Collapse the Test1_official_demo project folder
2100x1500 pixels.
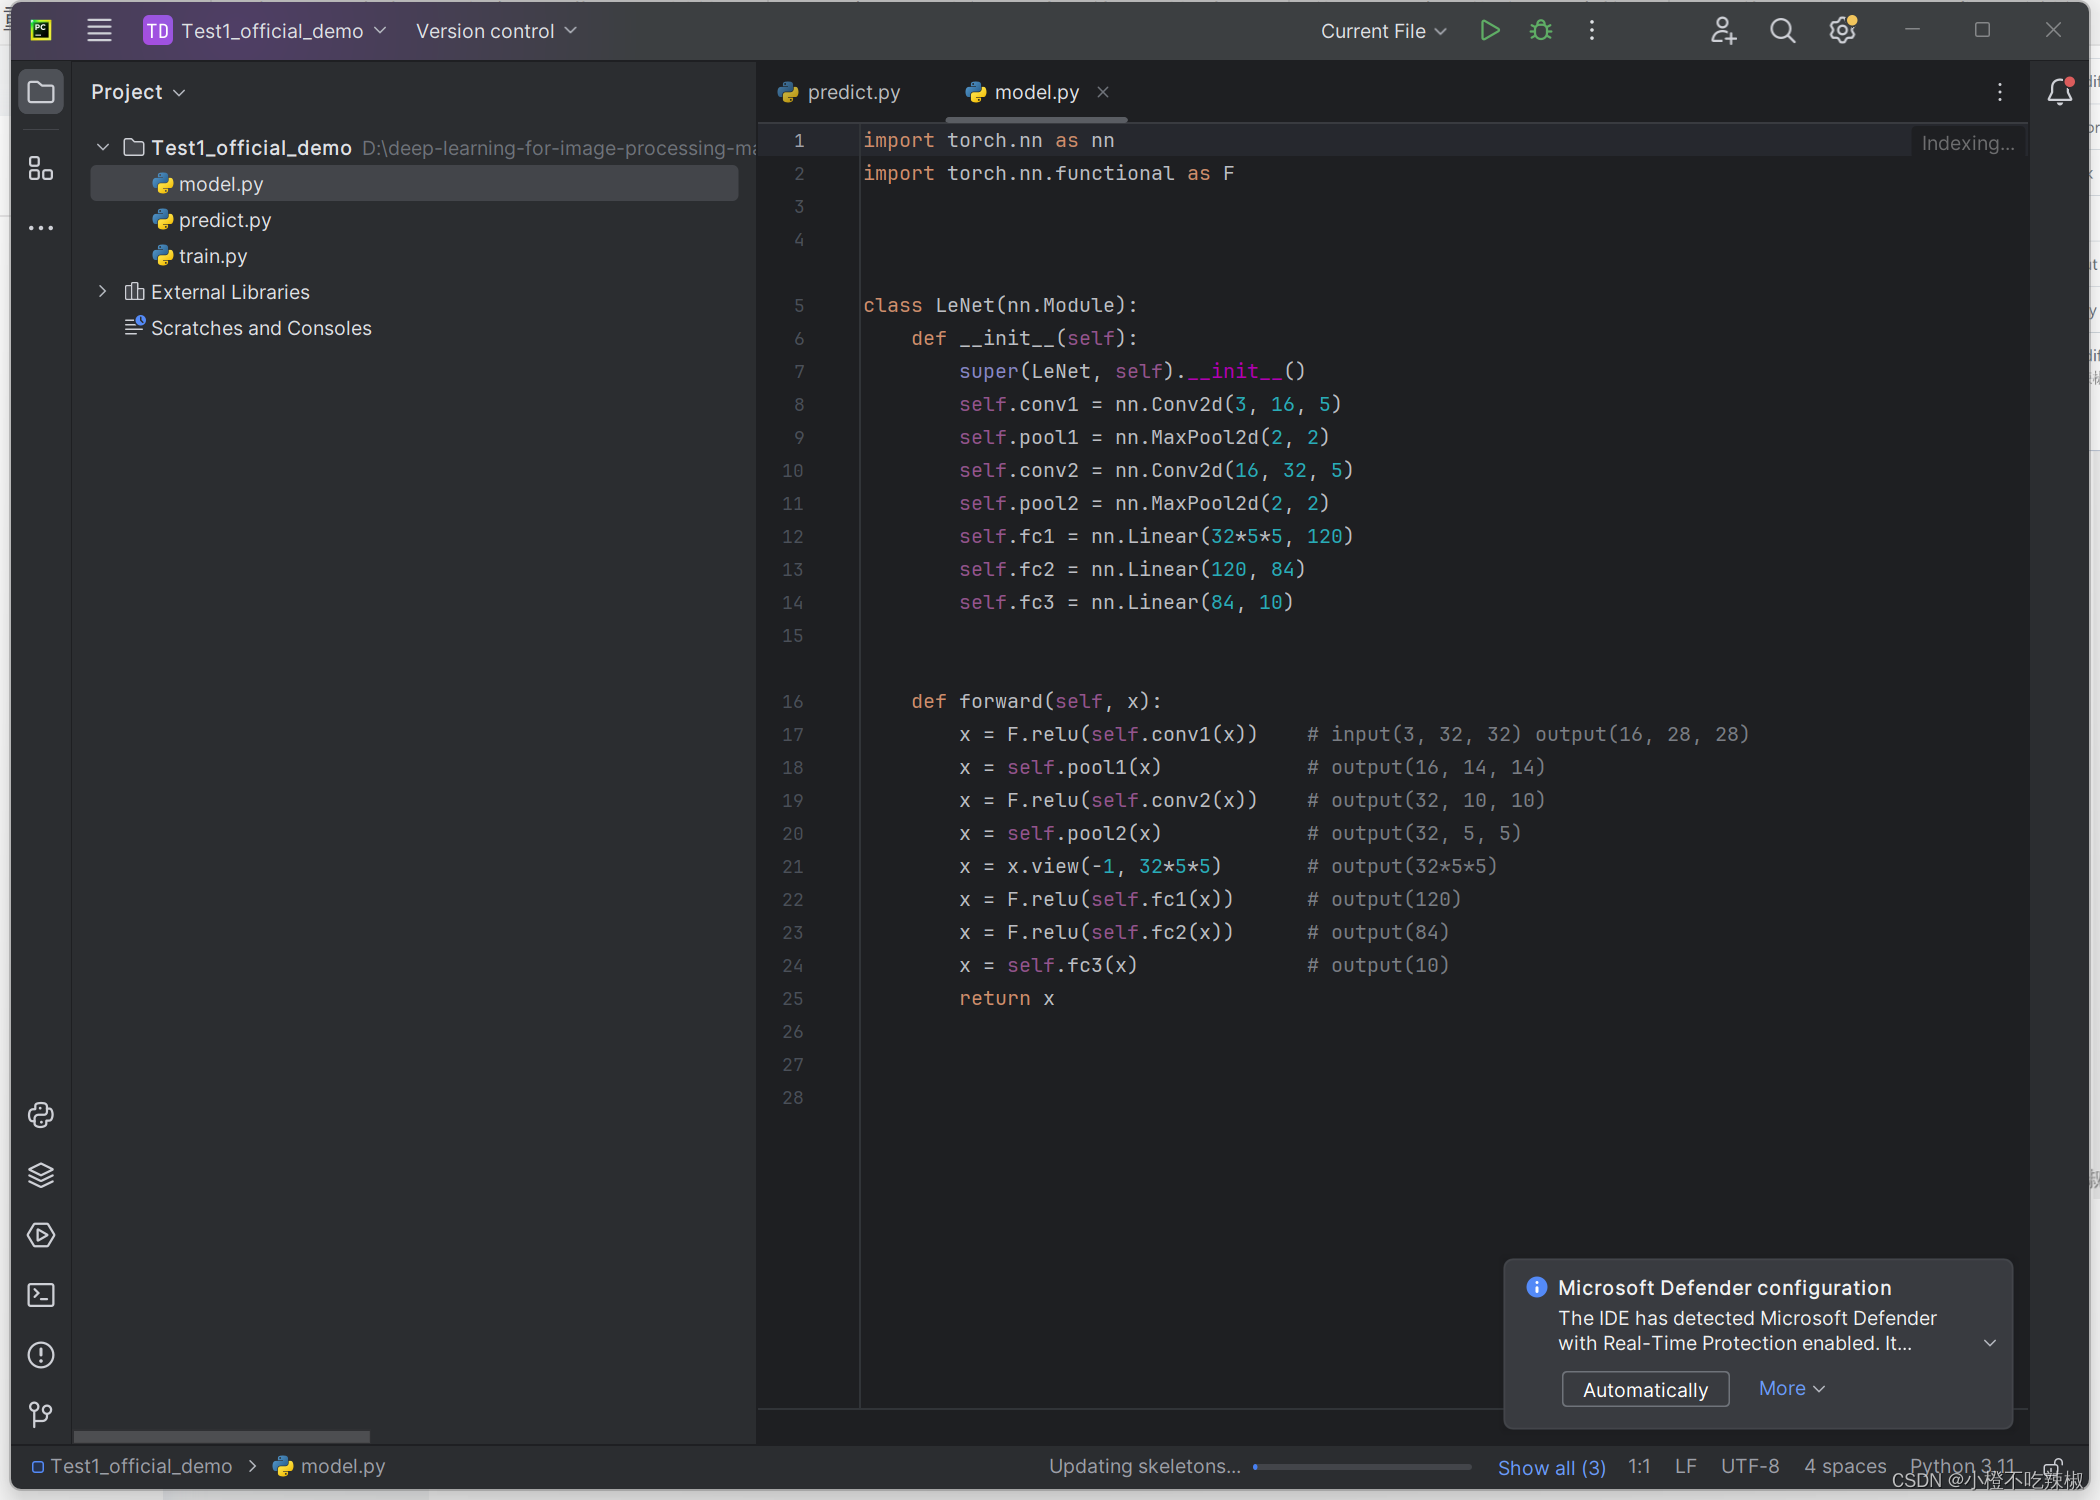[103, 147]
